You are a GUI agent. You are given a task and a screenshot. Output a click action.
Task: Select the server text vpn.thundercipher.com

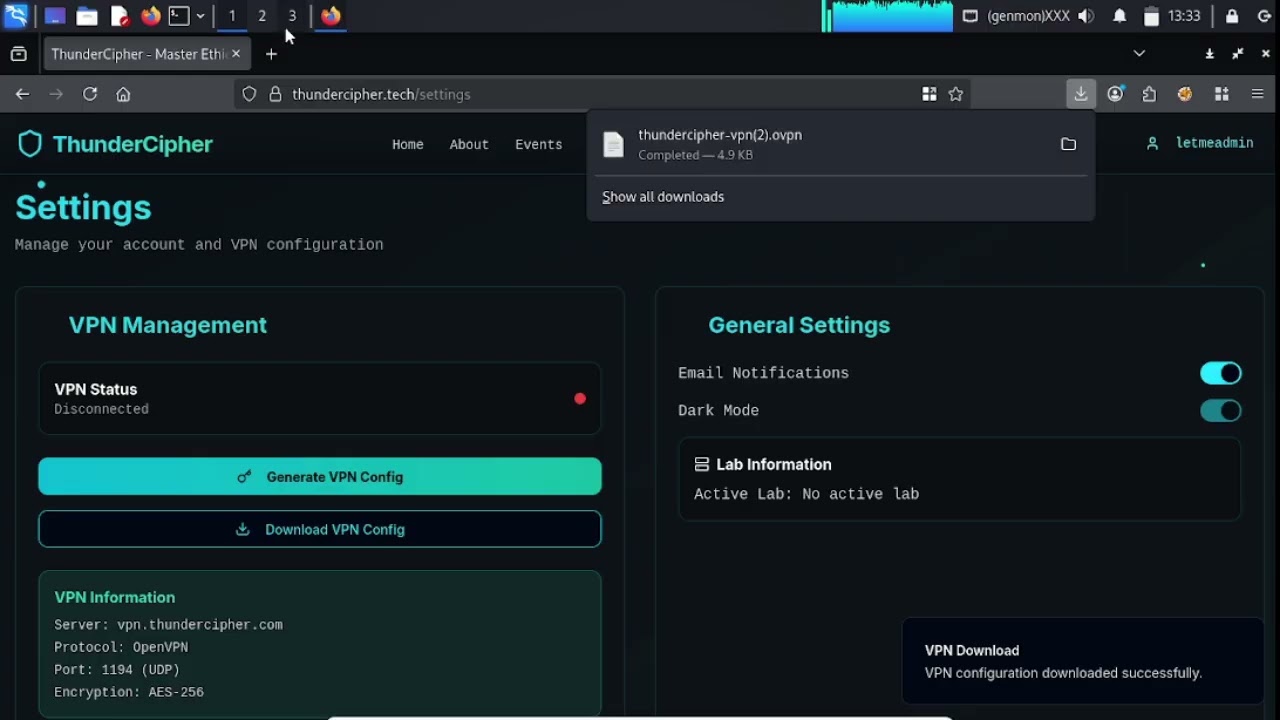click(x=200, y=625)
